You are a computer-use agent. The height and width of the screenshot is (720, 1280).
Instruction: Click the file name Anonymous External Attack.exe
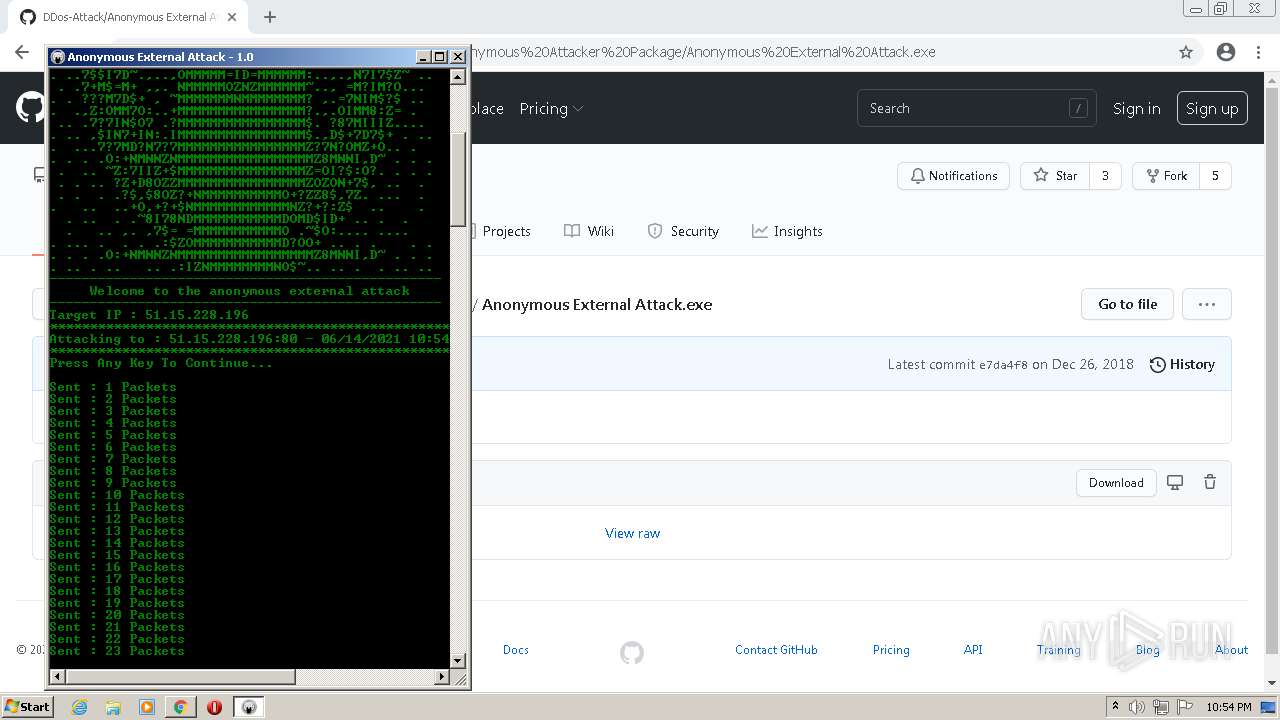[x=597, y=304]
